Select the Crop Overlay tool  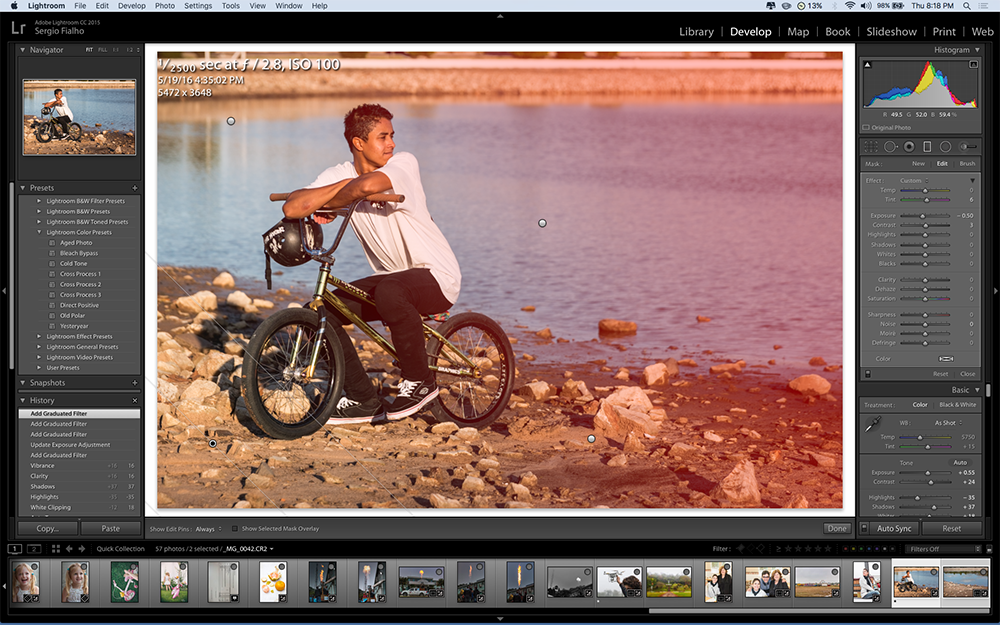point(870,146)
